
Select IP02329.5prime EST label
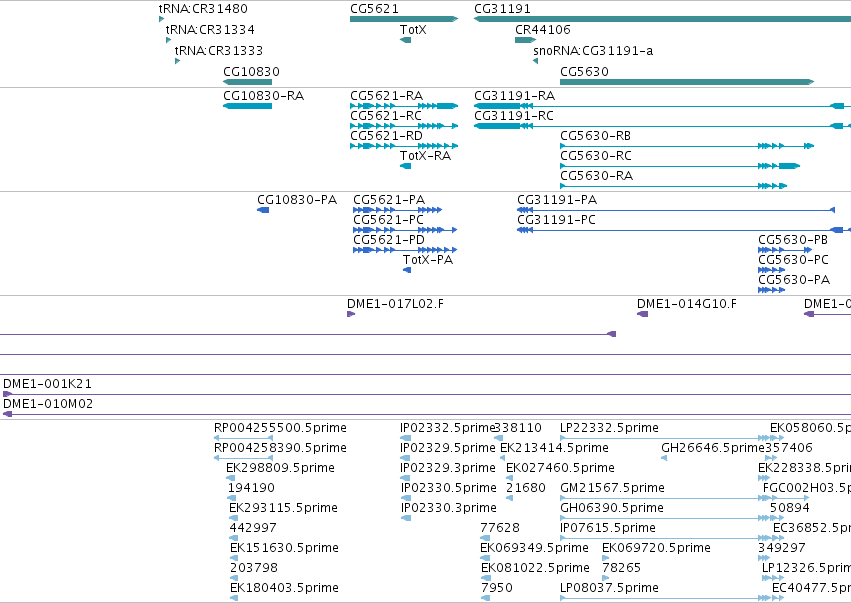[x=448, y=448]
